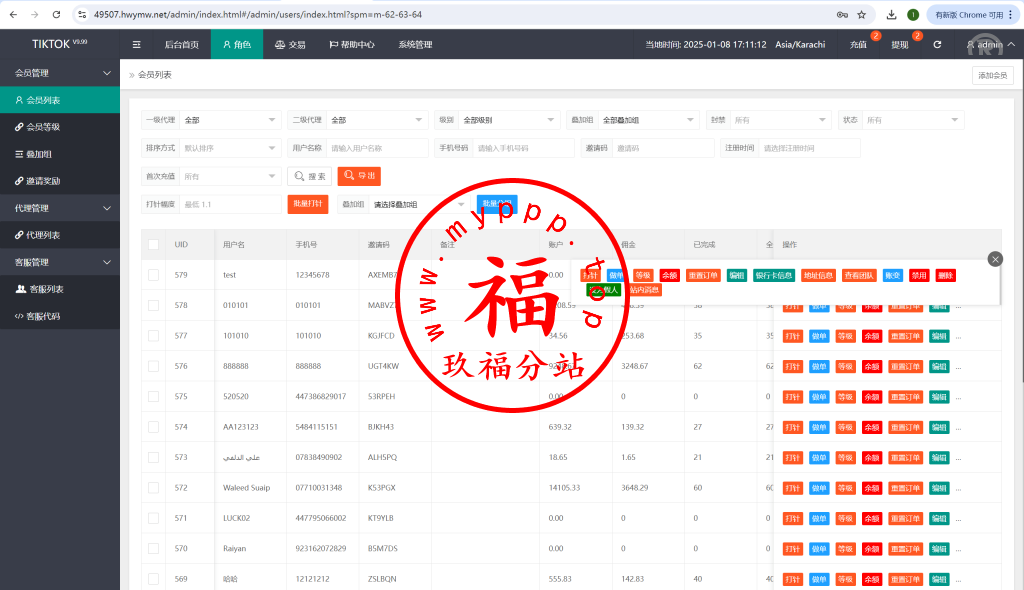Select the checkbox for UID 574 row

coord(153,427)
